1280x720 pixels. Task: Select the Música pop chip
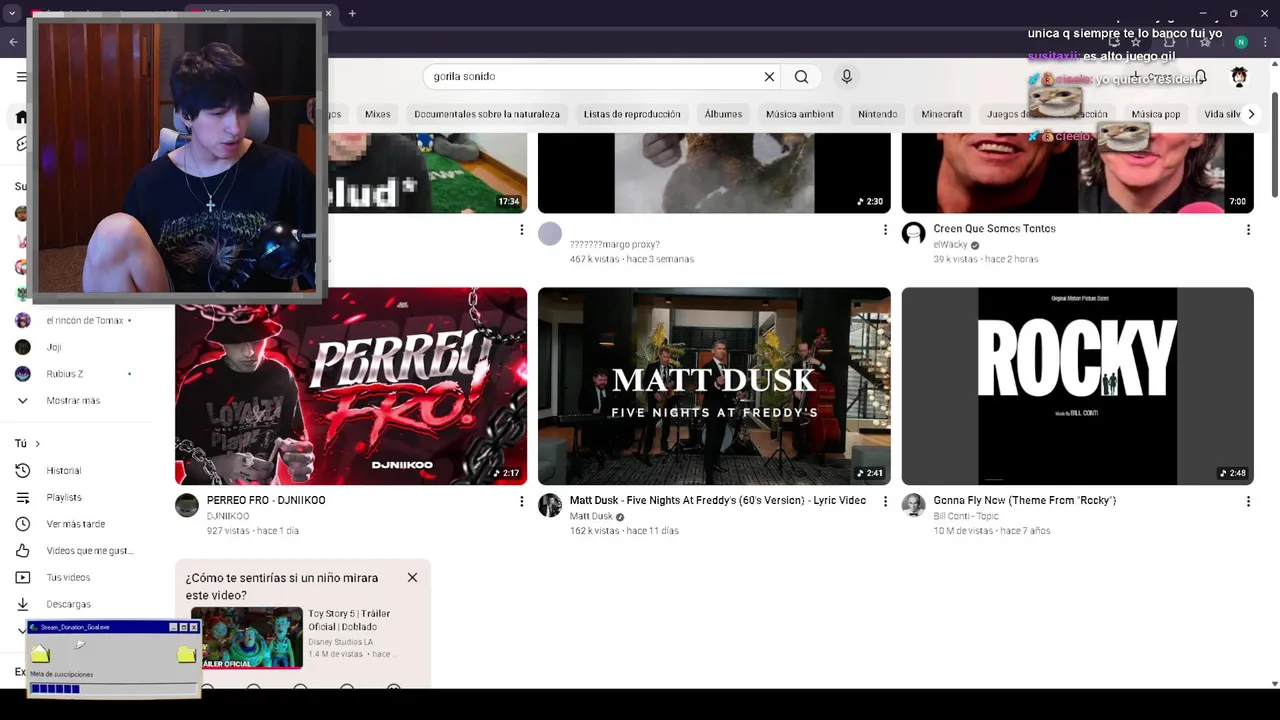click(x=1156, y=114)
